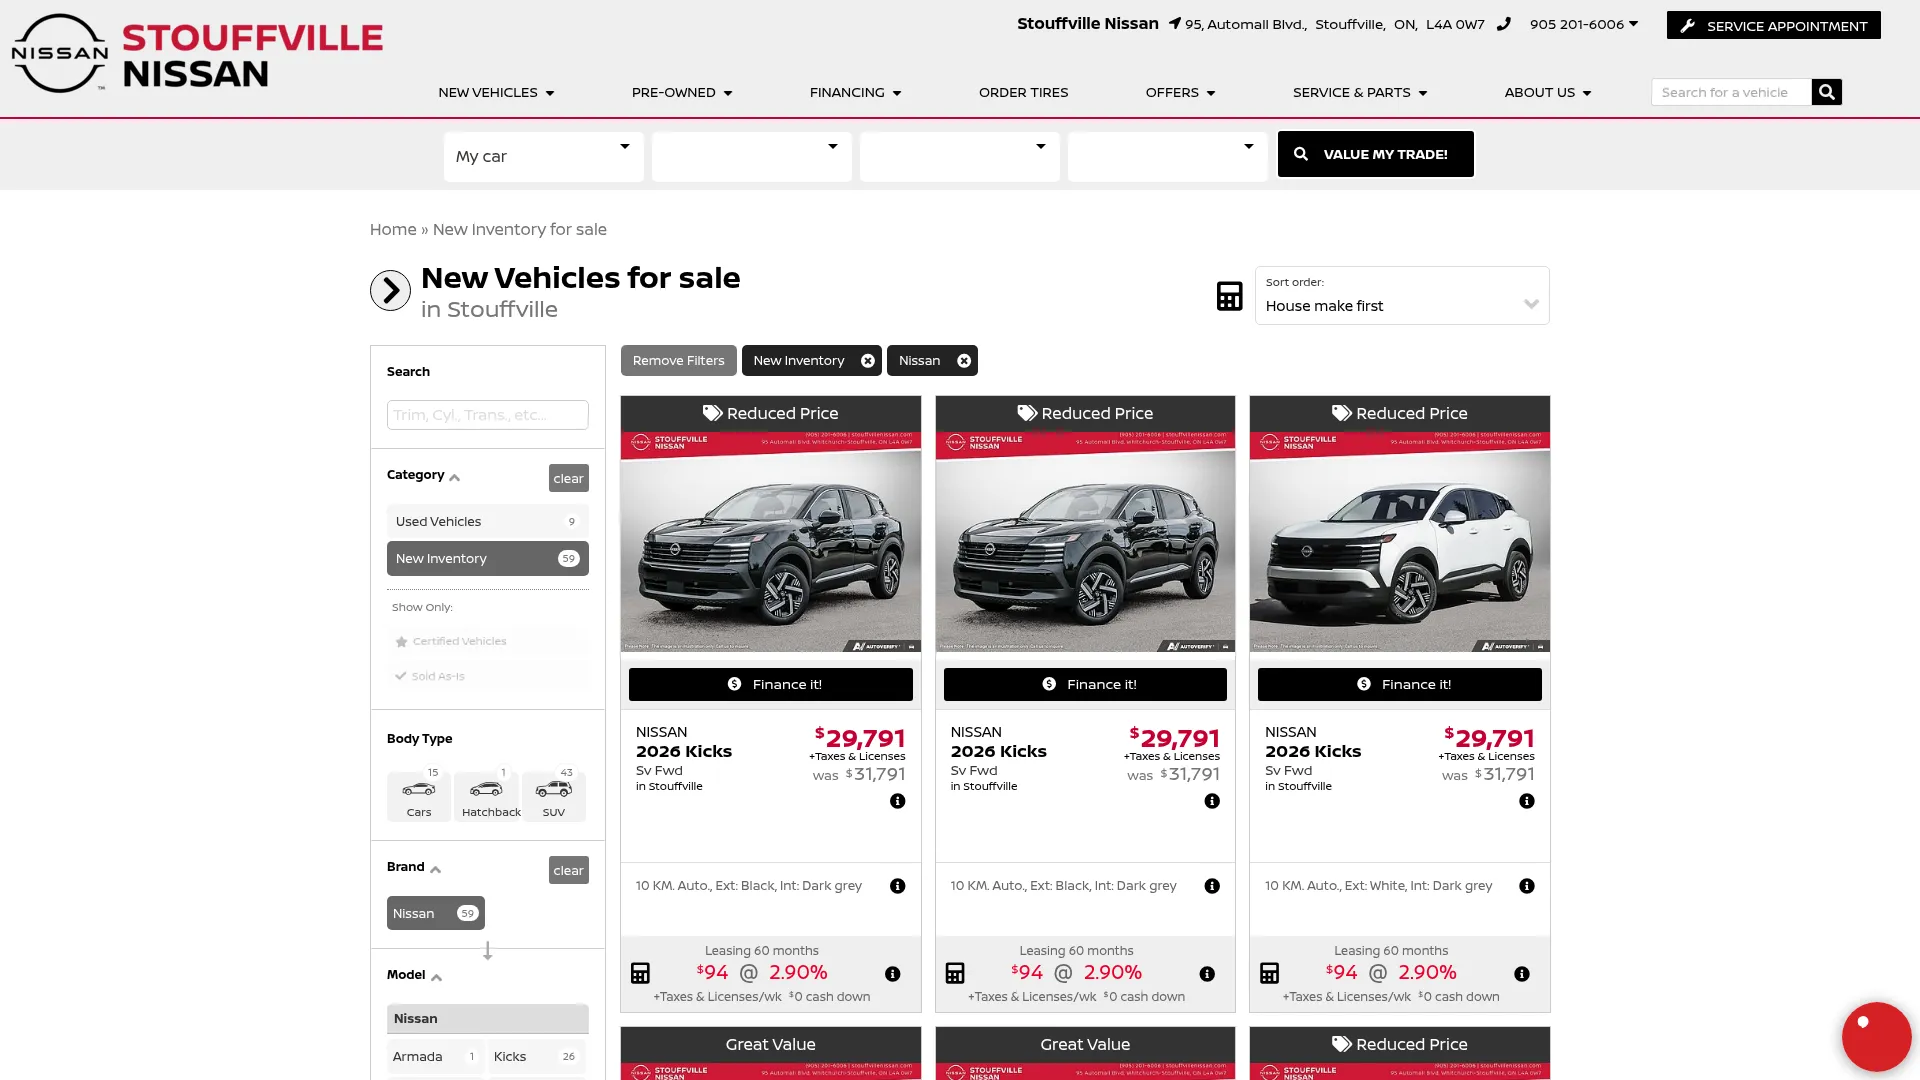Toggle the Nissan brand filter
Screen dimensions: 1920x1080
click(435, 913)
